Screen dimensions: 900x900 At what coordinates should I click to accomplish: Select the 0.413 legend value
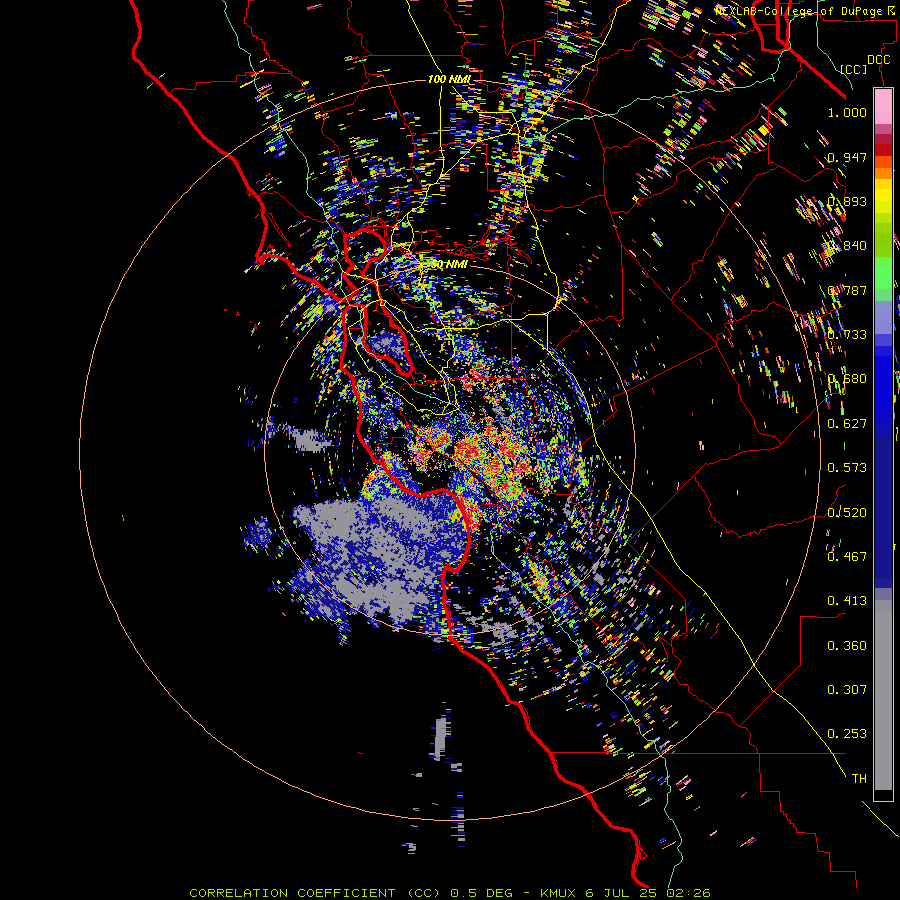pos(847,601)
